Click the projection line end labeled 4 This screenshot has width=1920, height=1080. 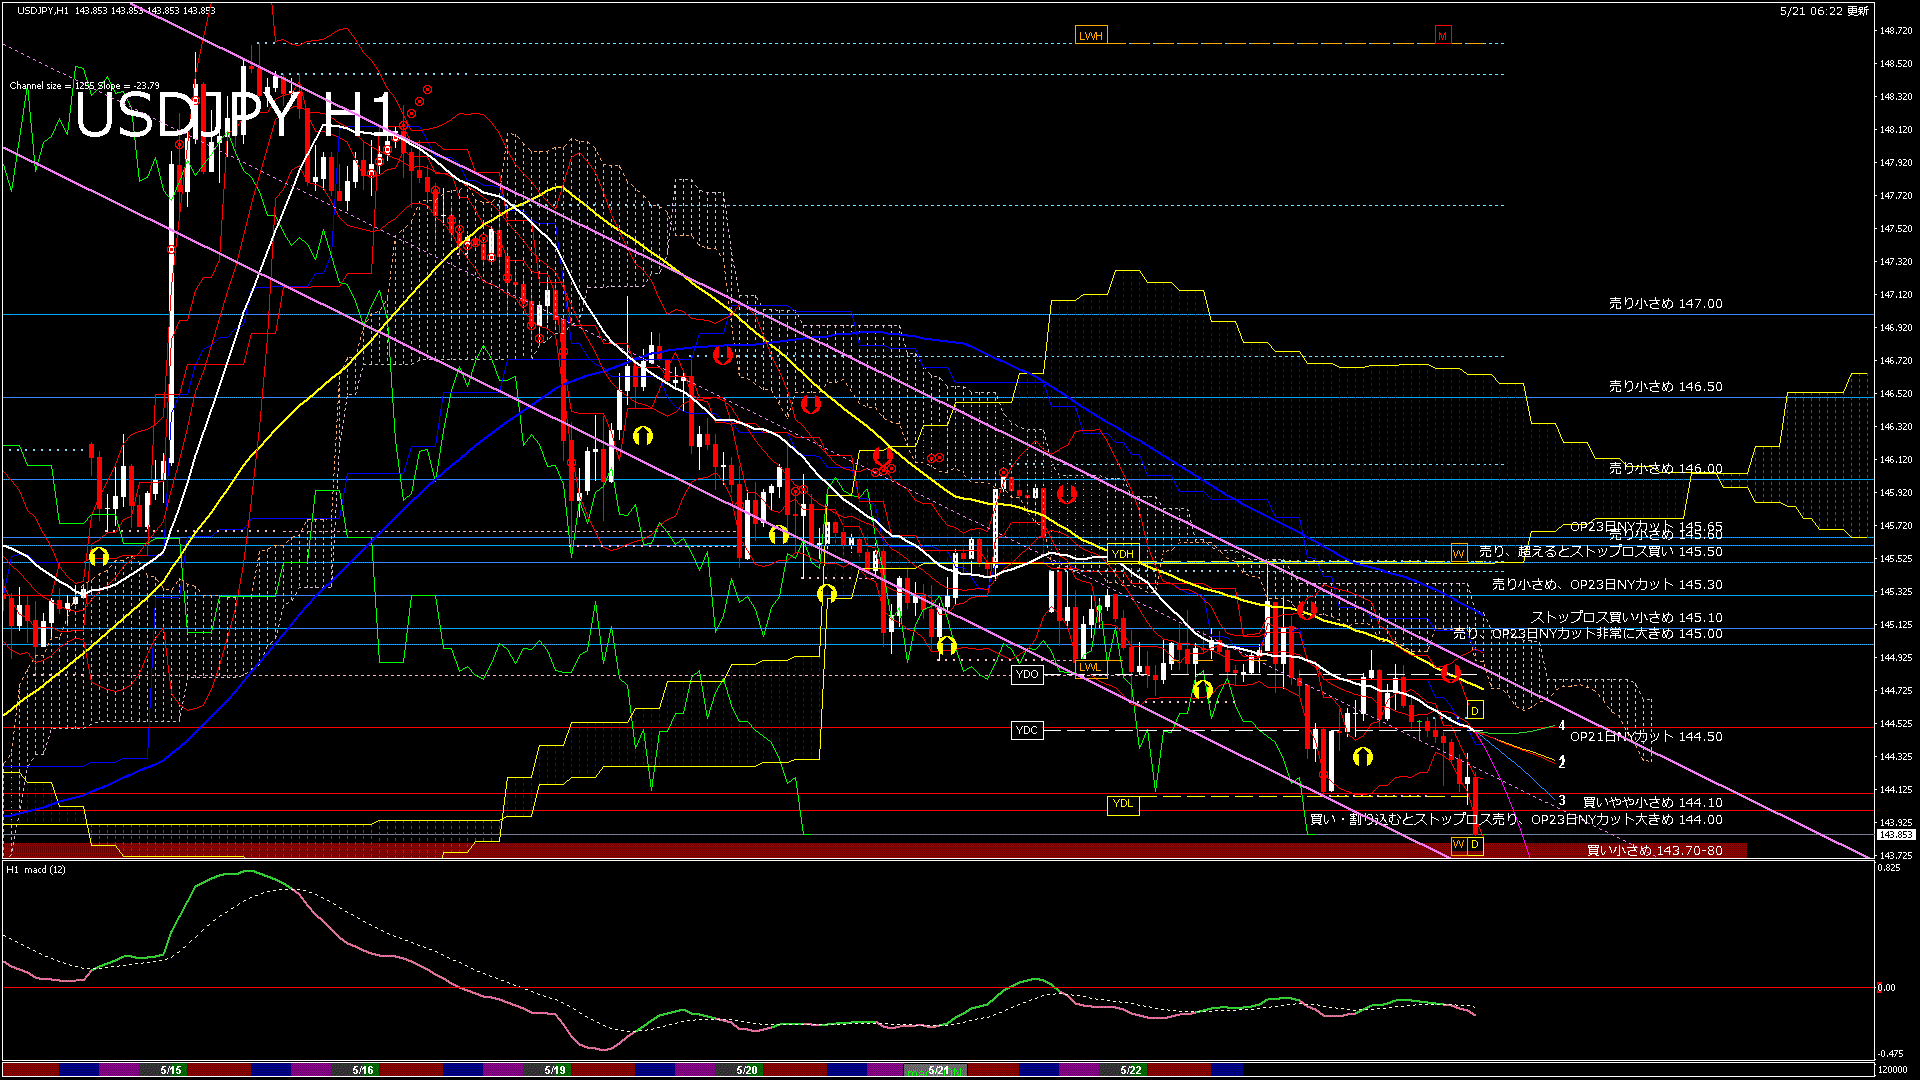(x=1562, y=726)
